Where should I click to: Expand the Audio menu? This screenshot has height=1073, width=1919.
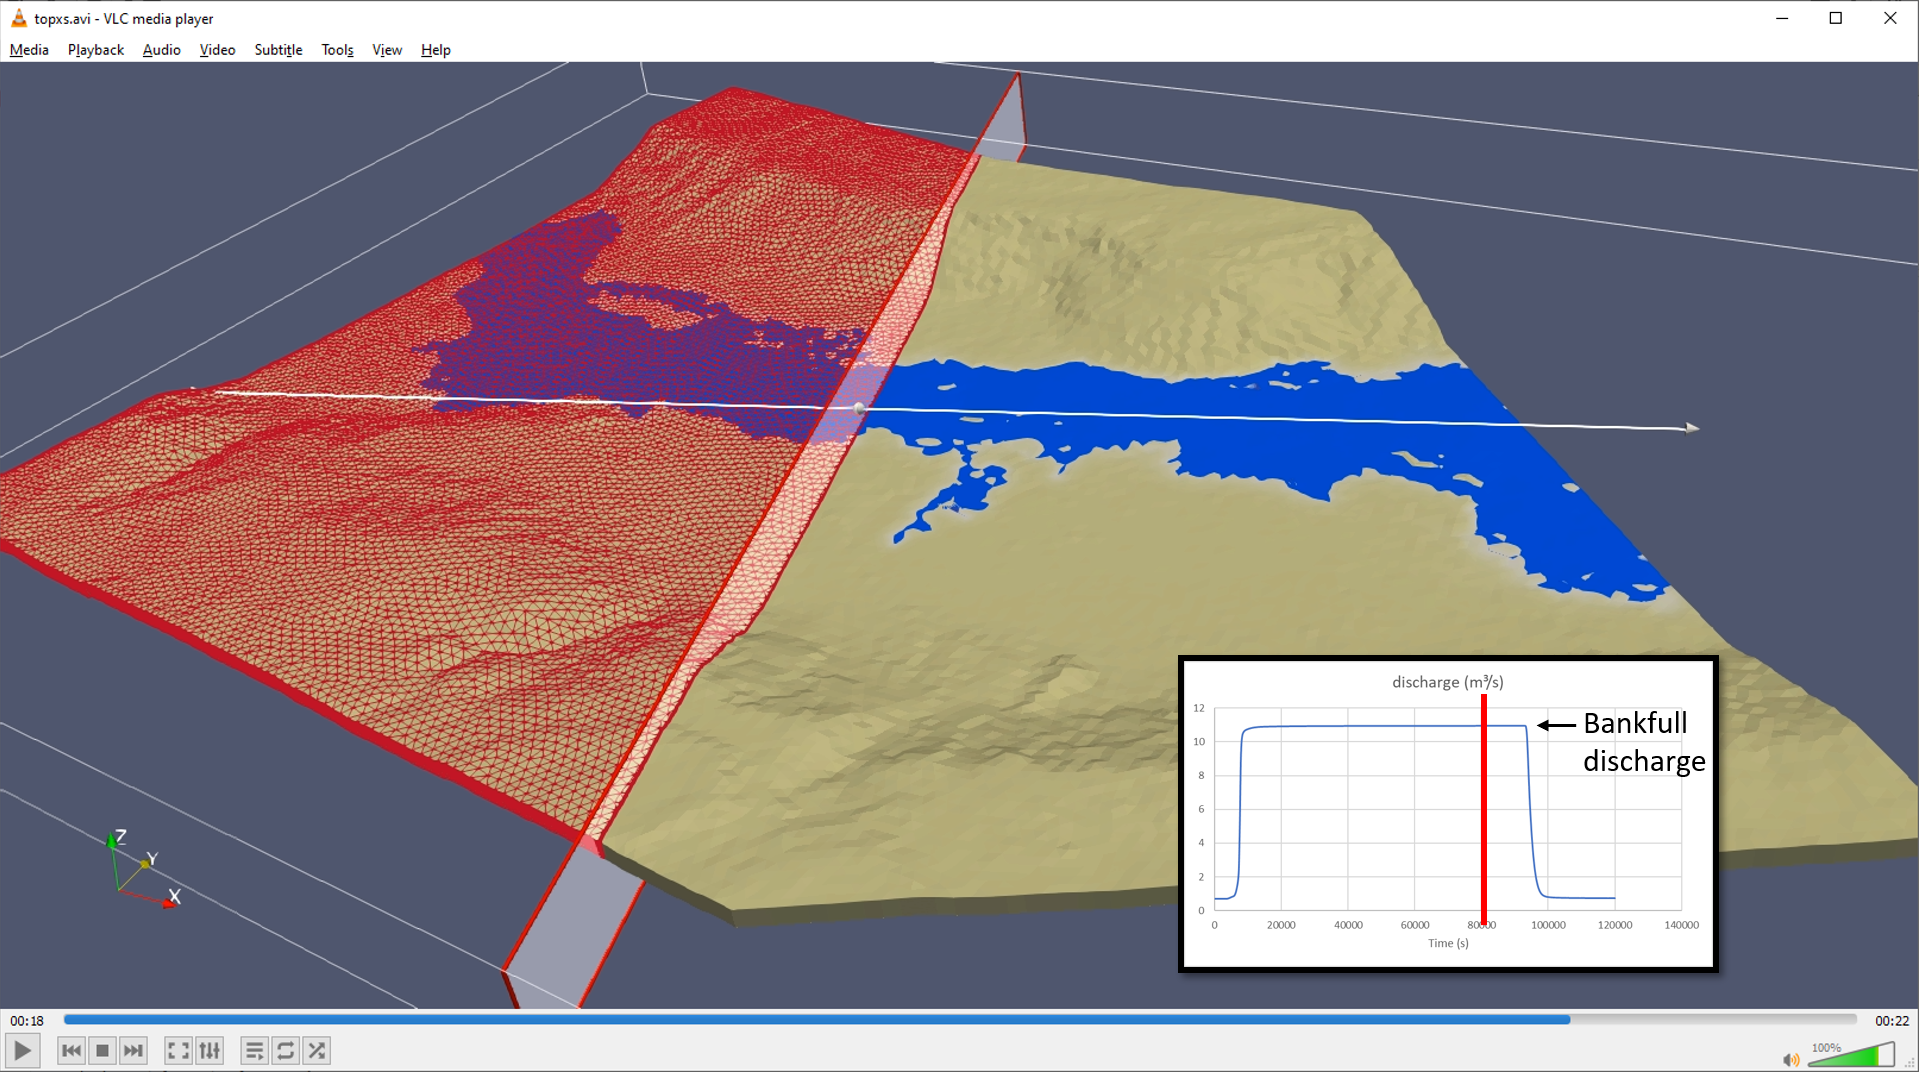tap(161, 50)
